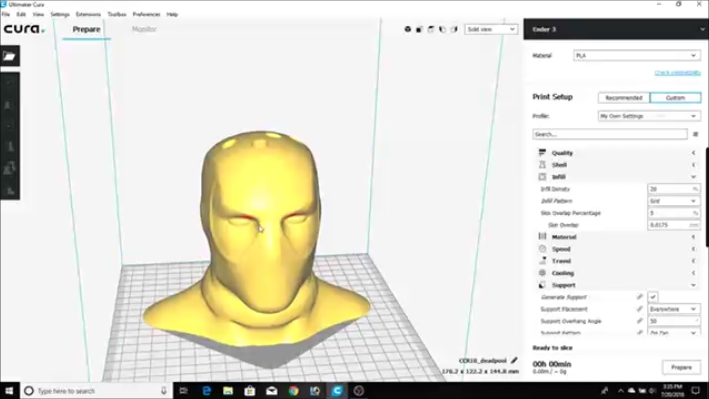
Task: Reset camera with the 3D view icon
Action: (407, 29)
